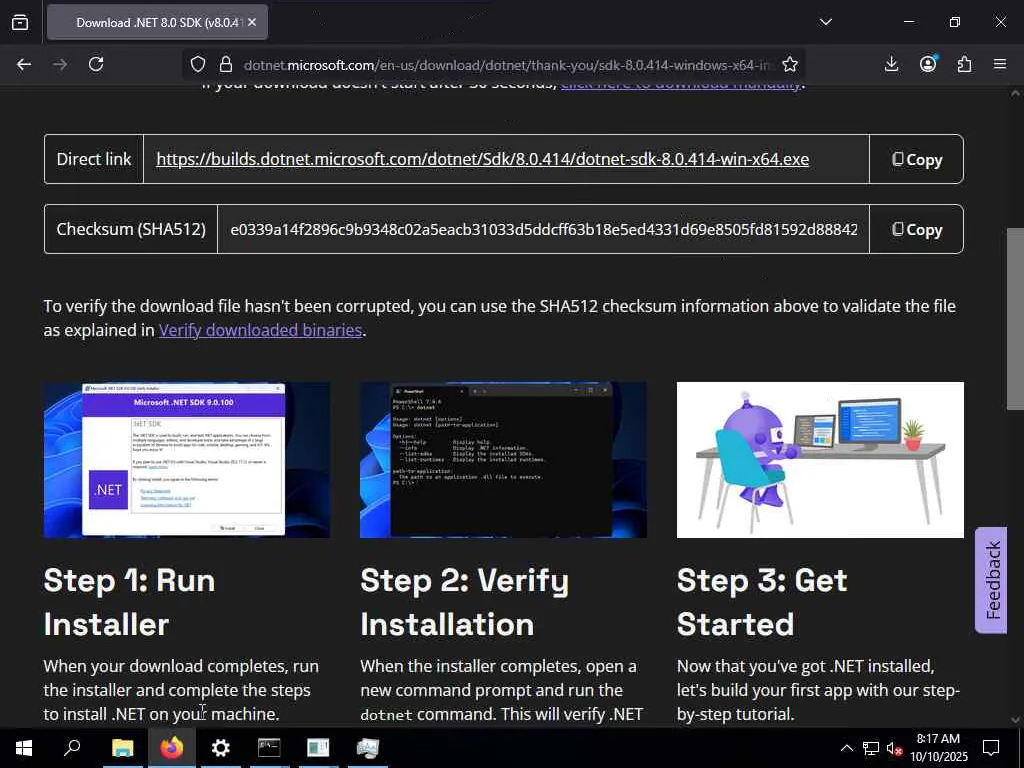Viewport: 1024px width, 768px height.
Task: Open the direct link to dotnet-sdk-8.0.414-win-x64.exe
Action: tap(482, 159)
